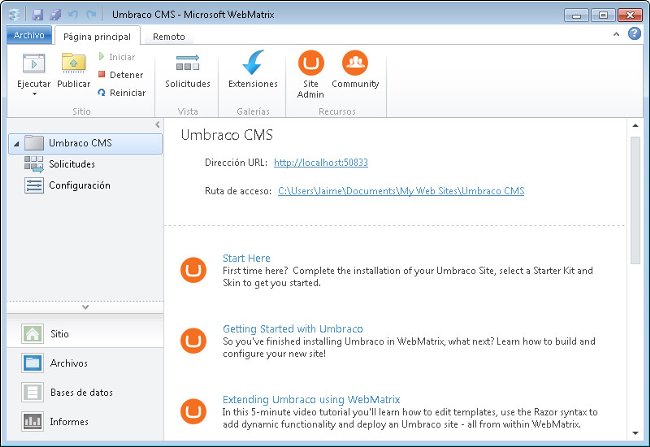Expand workspace selector chevron
The width and height of the screenshot is (650, 447).
(85, 307)
